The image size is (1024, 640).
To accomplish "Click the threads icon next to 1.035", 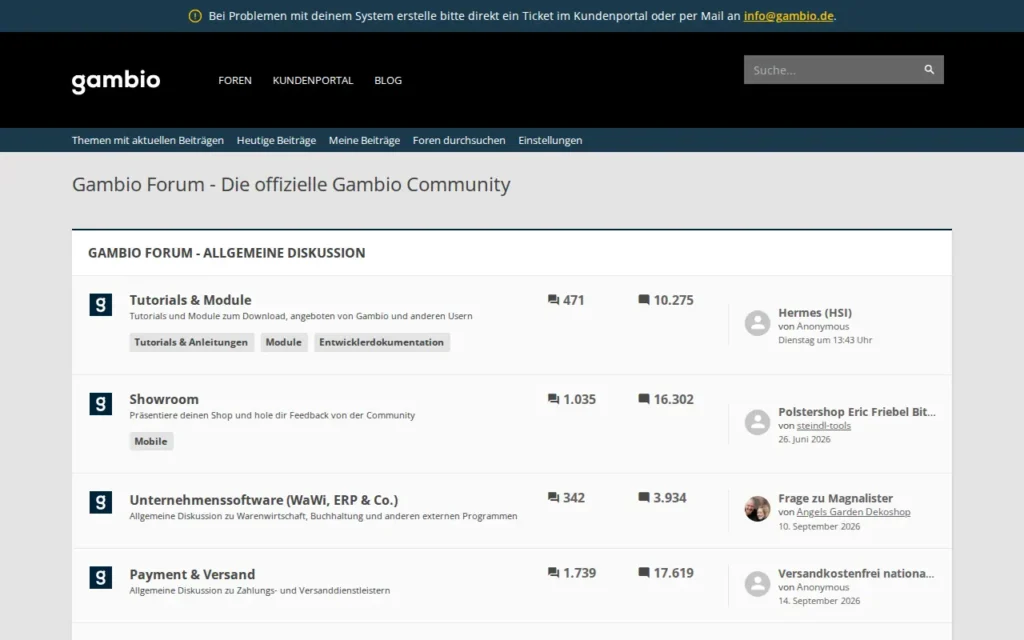I will click(x=553, y=399).
